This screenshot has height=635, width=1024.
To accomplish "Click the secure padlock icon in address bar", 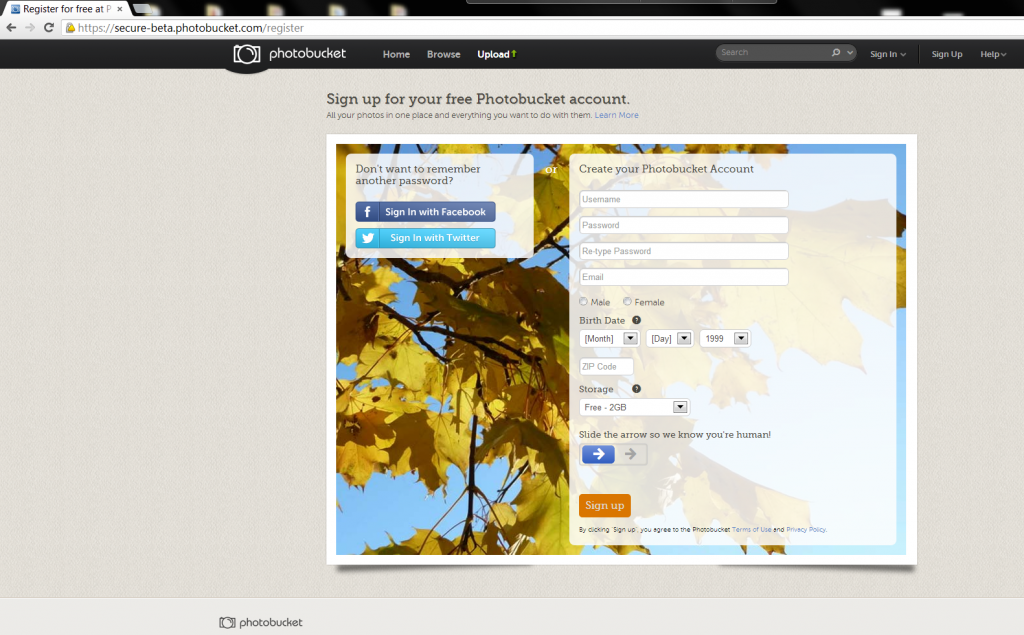I will 70,27.
